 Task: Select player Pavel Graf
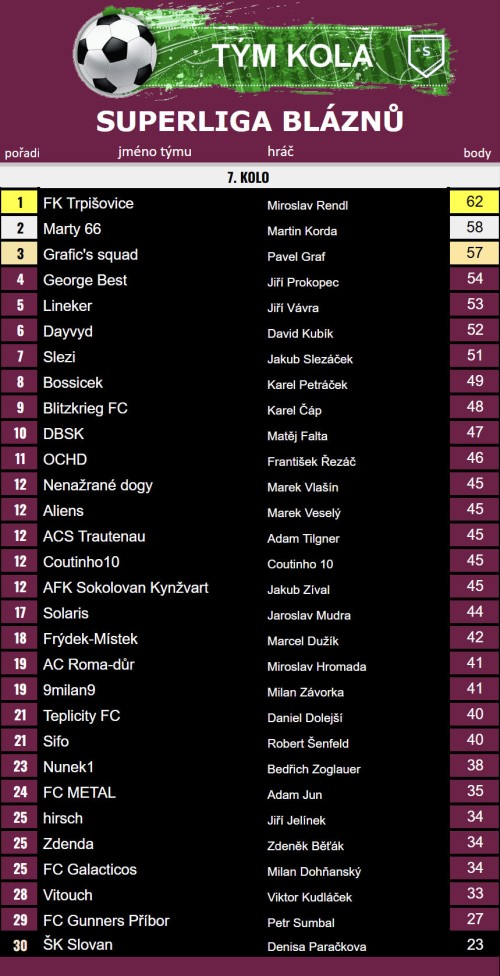pos(296,256)
